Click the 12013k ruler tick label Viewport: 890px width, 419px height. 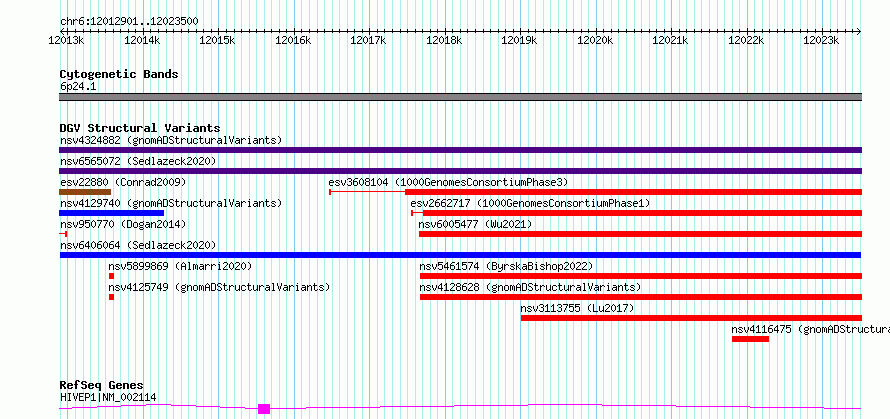pos(66,40)
